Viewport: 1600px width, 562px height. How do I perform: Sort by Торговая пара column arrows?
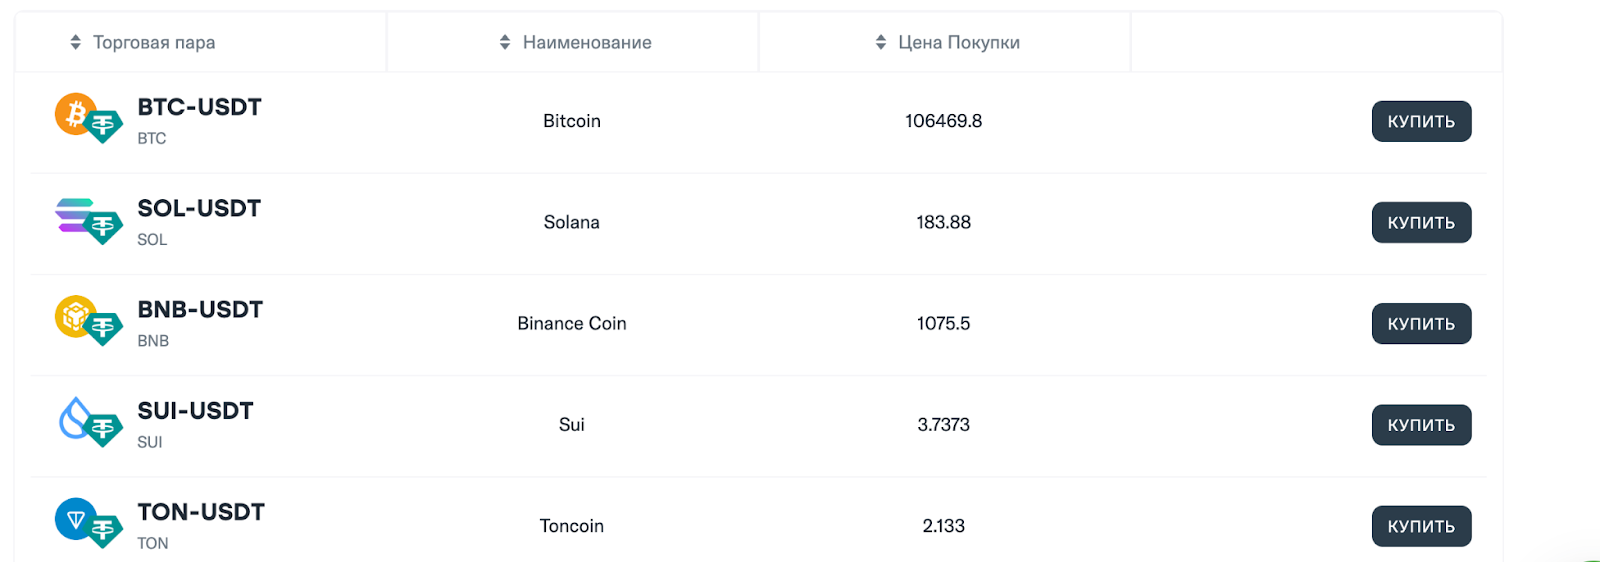(x=75, y=42)
